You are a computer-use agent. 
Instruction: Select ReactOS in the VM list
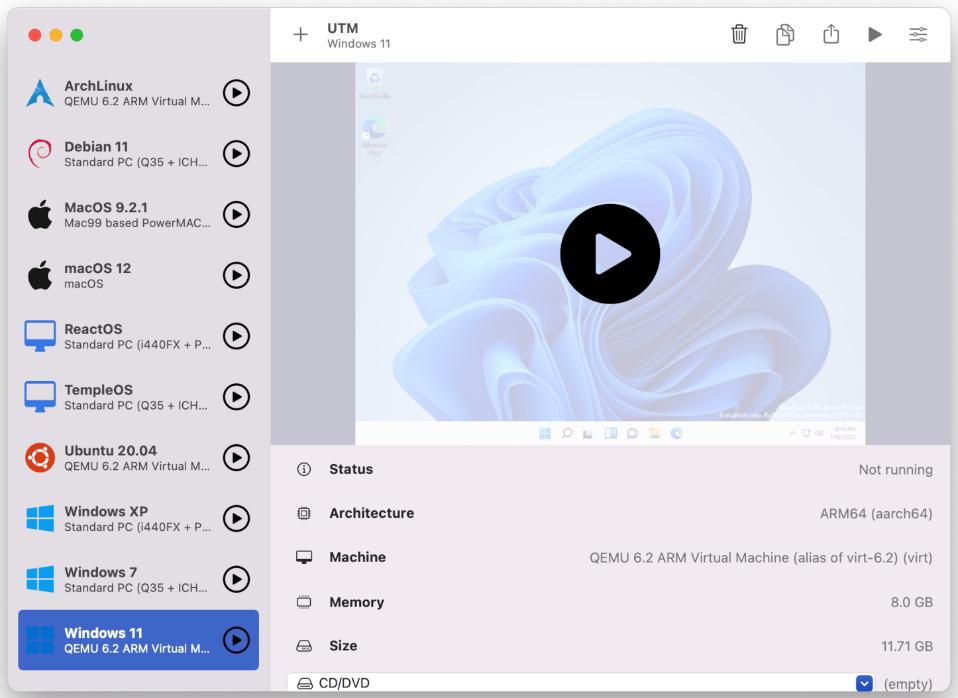[x=120, y=336]
